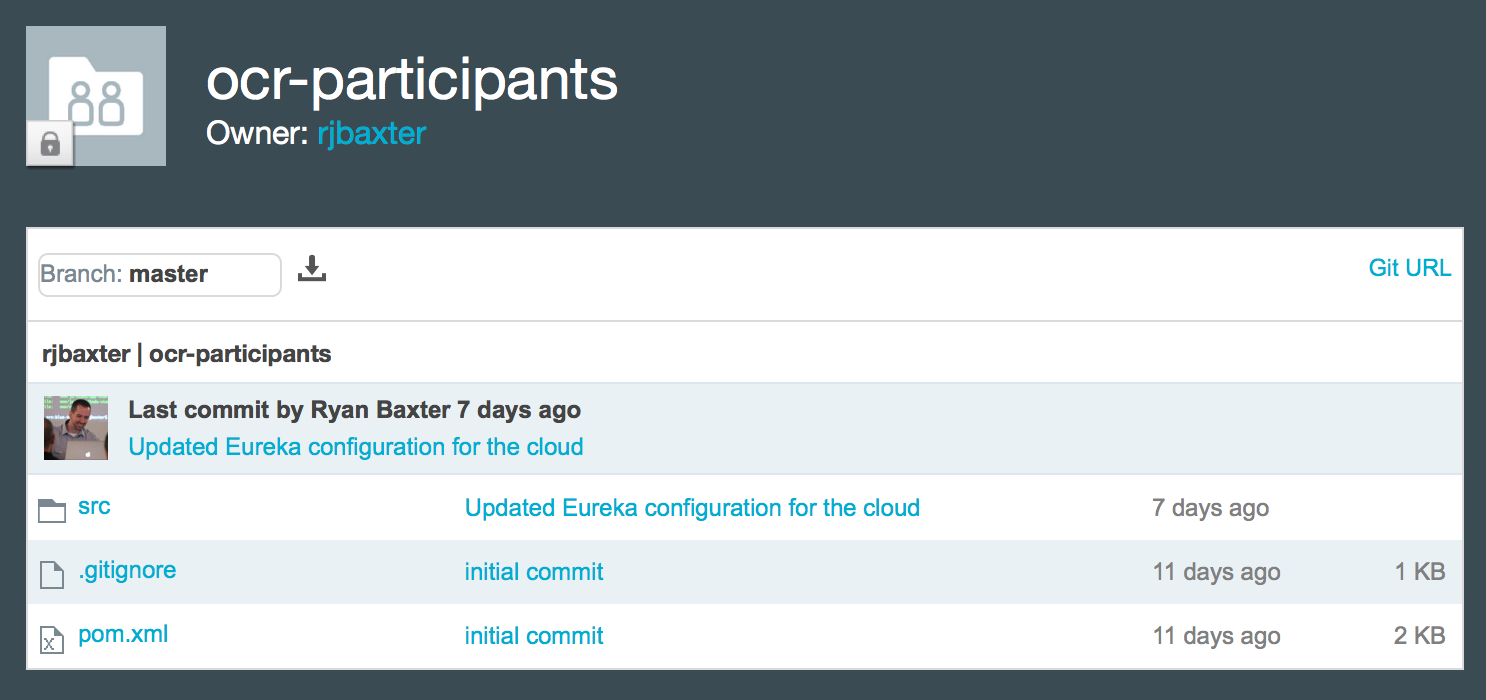Screen dimensions: 1486x700
Task: Click the private lock icon badge
Action: tap(50, 145)
